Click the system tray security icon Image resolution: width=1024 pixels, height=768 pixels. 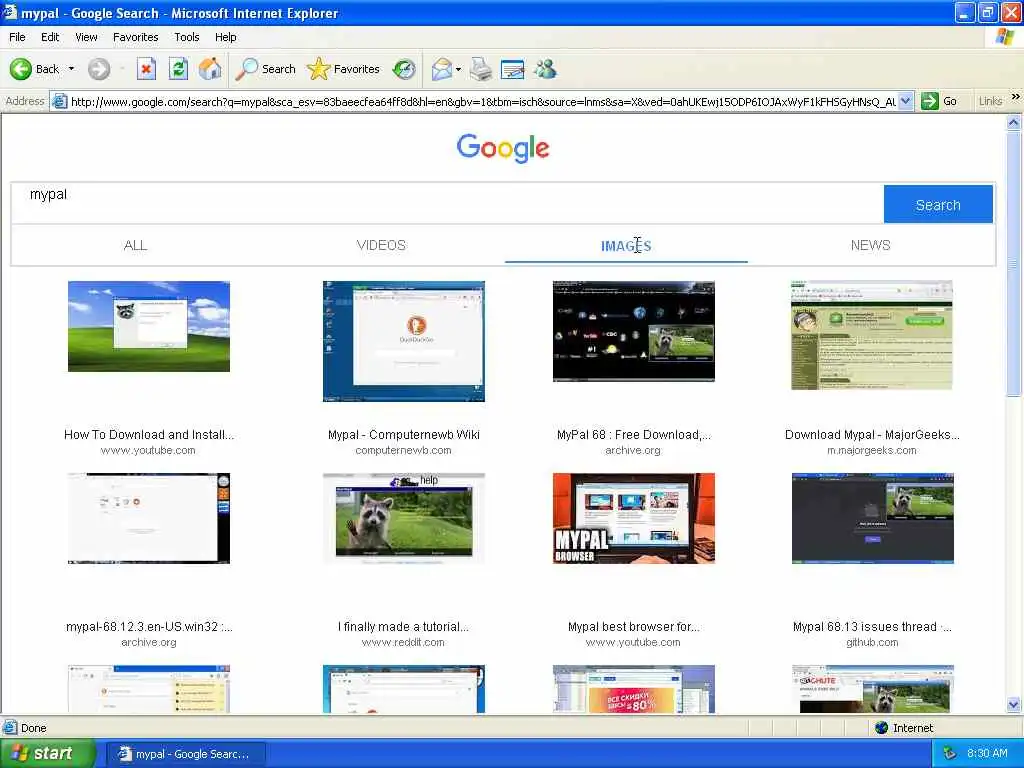pos(950,754)
